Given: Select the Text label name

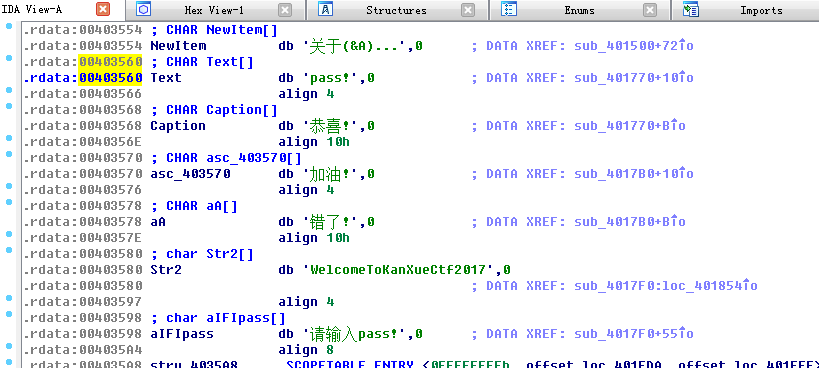Looking at the screenshot, I should pos(166,78).
